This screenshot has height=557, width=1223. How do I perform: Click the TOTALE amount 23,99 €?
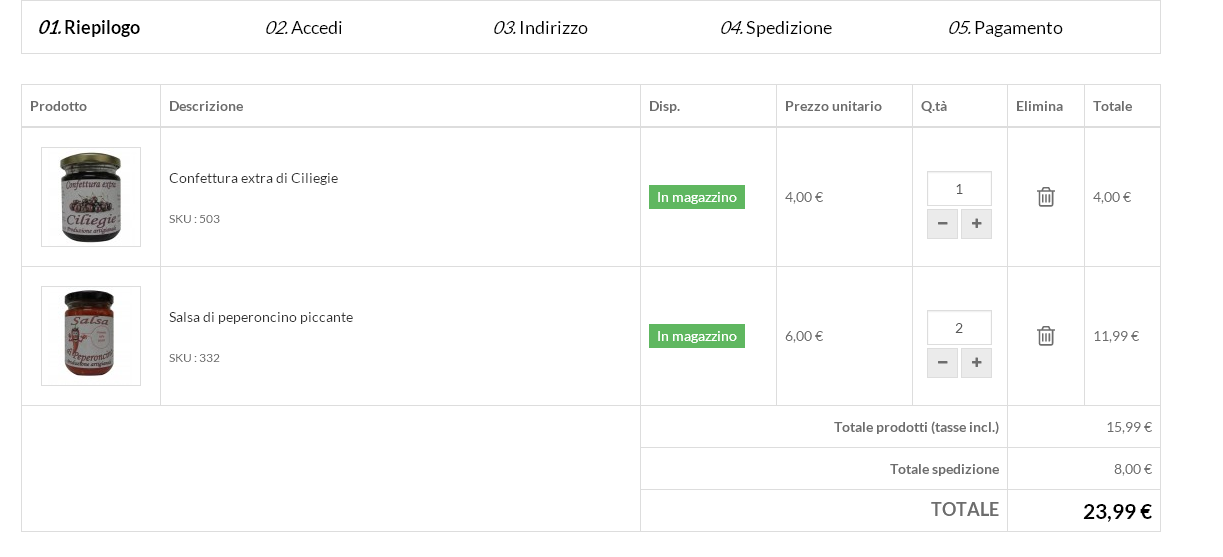[x=1117, y=512]
